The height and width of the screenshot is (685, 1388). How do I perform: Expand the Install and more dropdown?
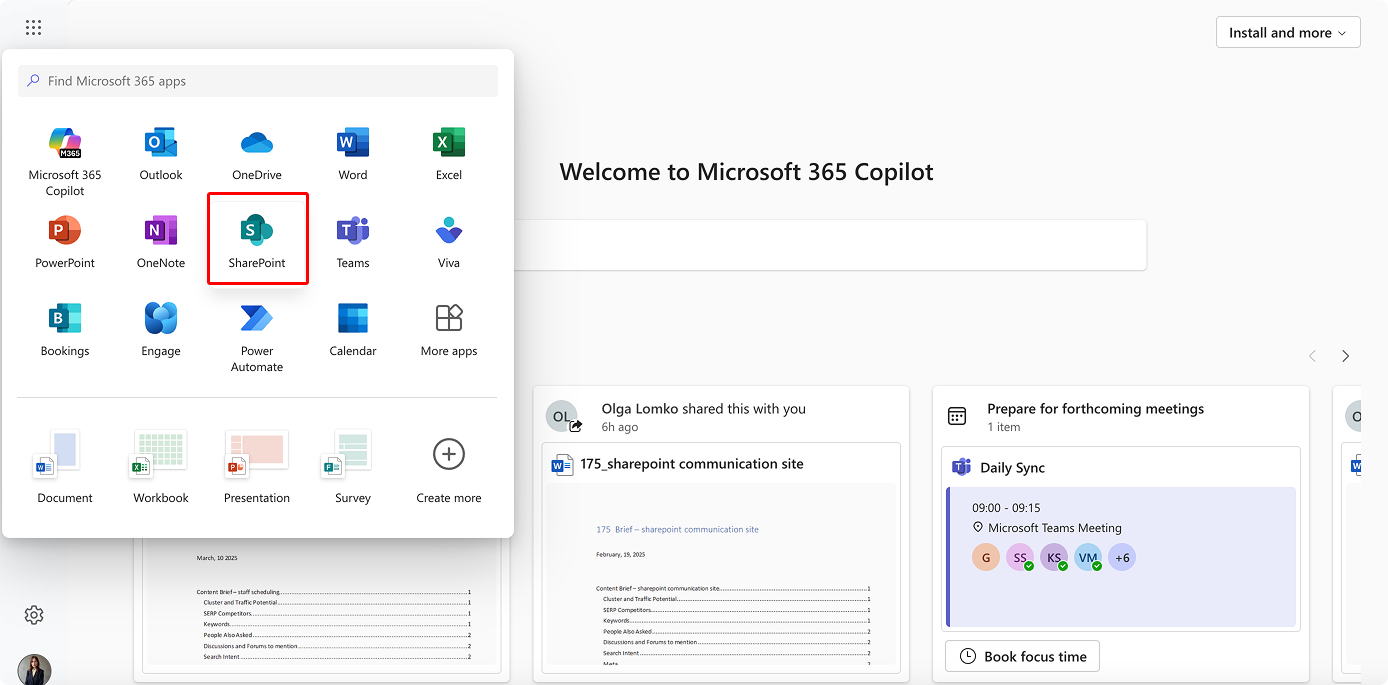point(1287,32)
